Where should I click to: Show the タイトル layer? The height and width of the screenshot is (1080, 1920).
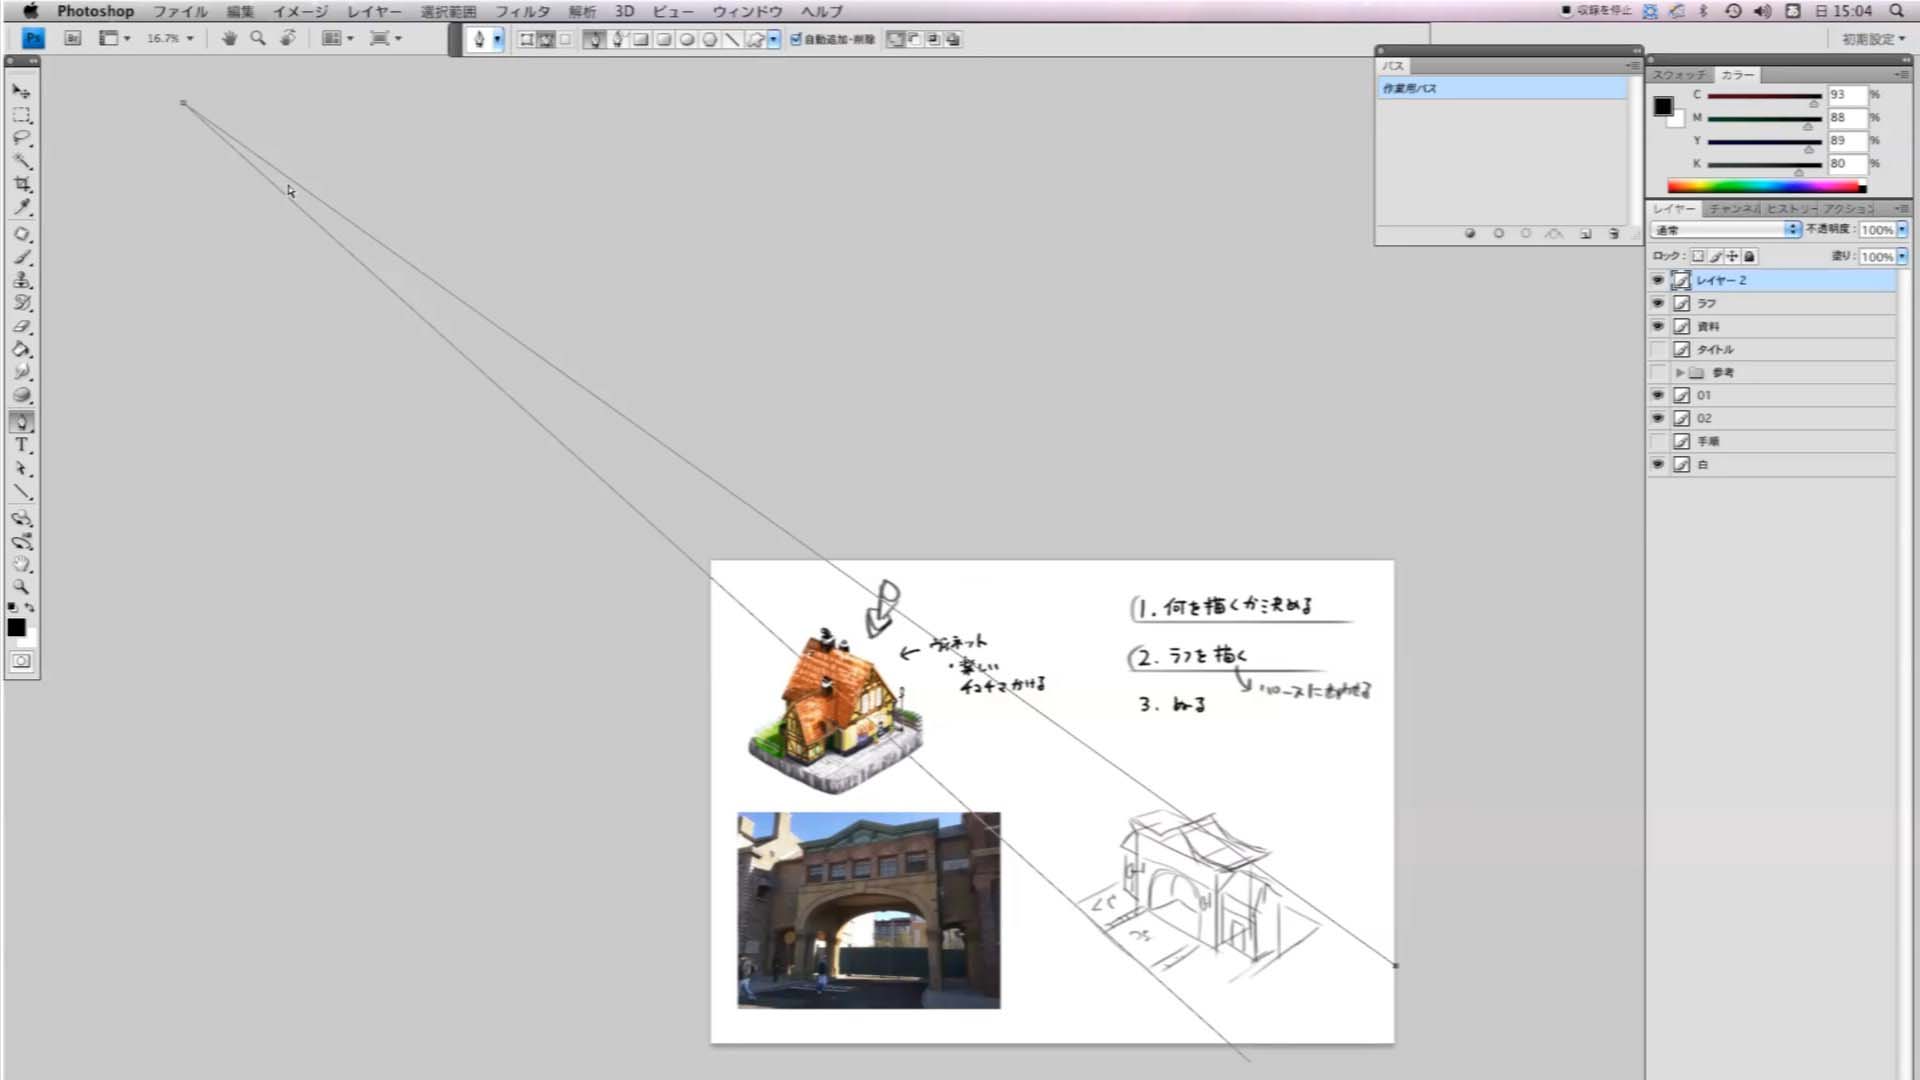[x=1658, y=349]
